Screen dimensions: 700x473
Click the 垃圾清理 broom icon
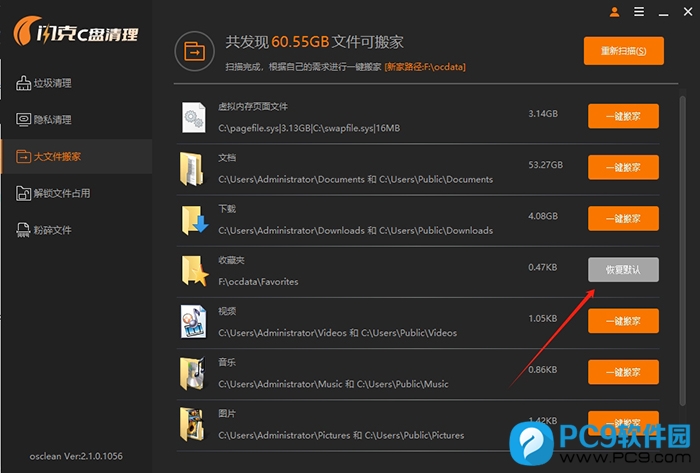(x=23, y=83)
